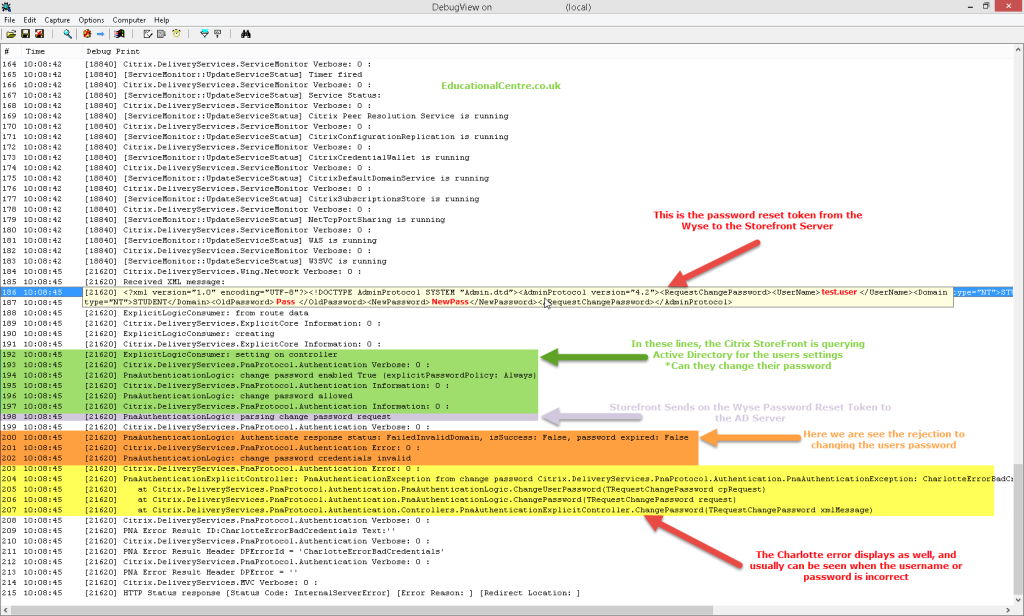
Task: Toggle the Capture Kernel gear icon
Action: [87, 34]
